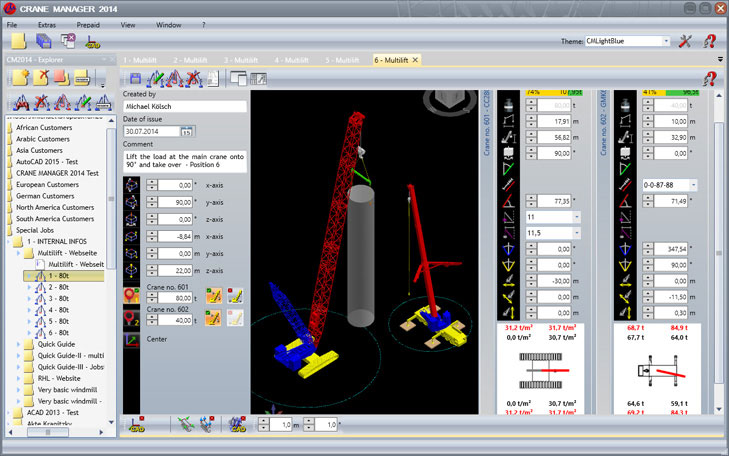729x456 pixels.
Task: Click the Center coordinate axes icon
Action: click(132, 339)
